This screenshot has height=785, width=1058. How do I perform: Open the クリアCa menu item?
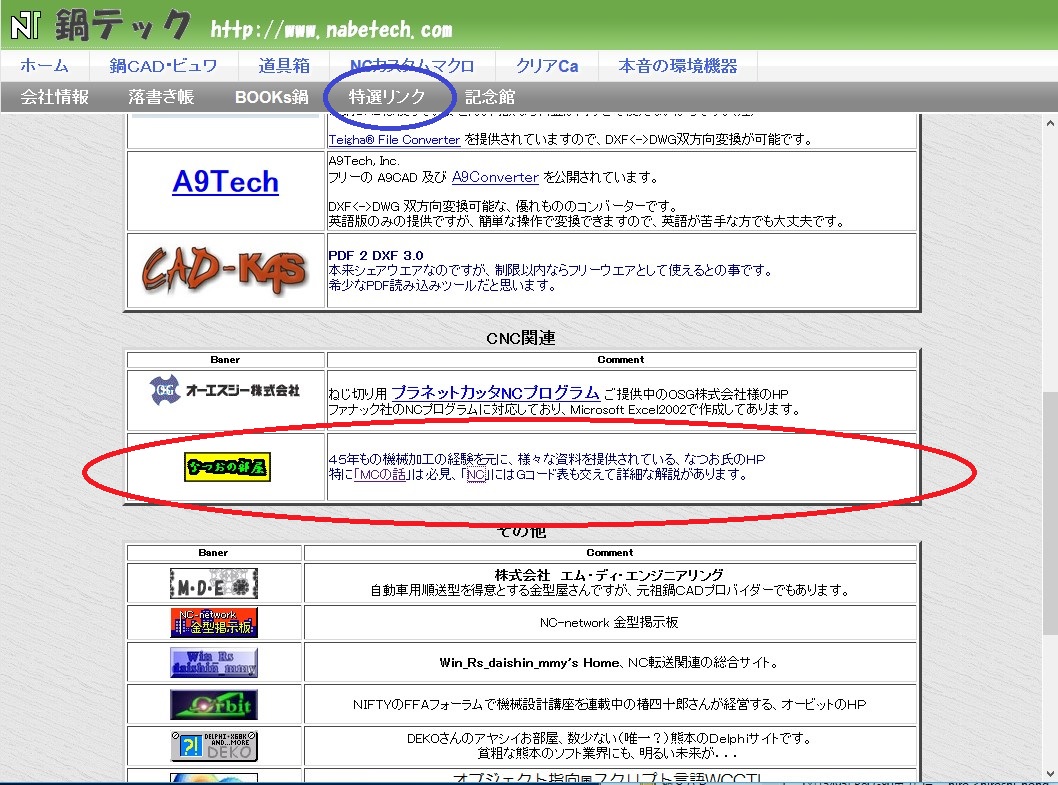coord(547,65)
